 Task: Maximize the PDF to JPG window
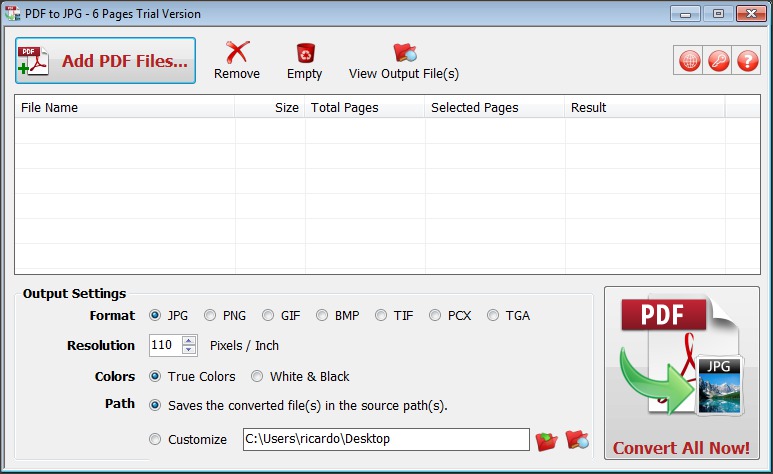point(718,14)
